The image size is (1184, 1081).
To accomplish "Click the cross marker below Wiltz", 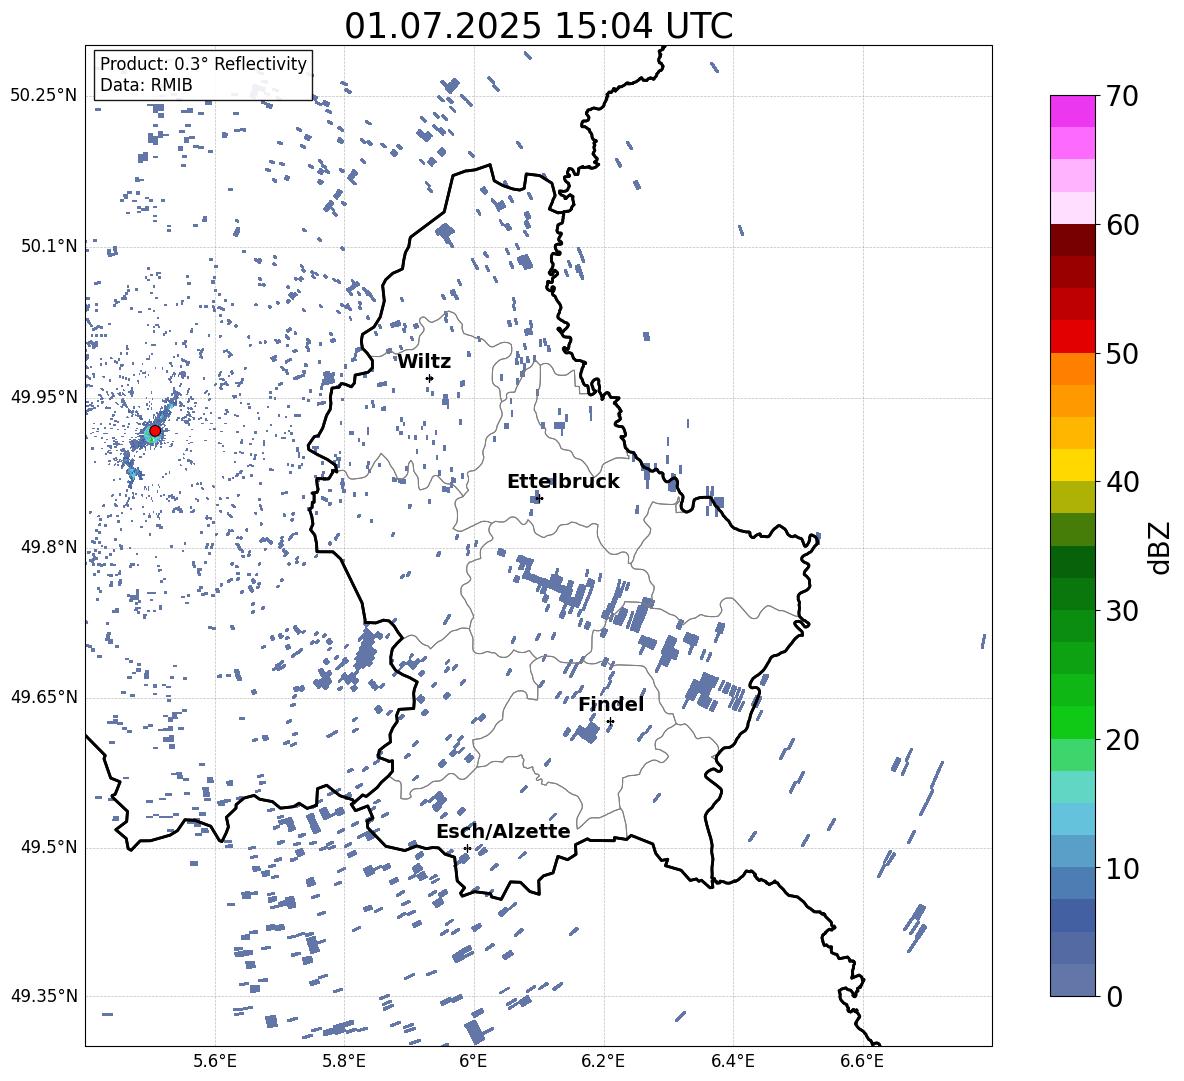I will [430, 378].
